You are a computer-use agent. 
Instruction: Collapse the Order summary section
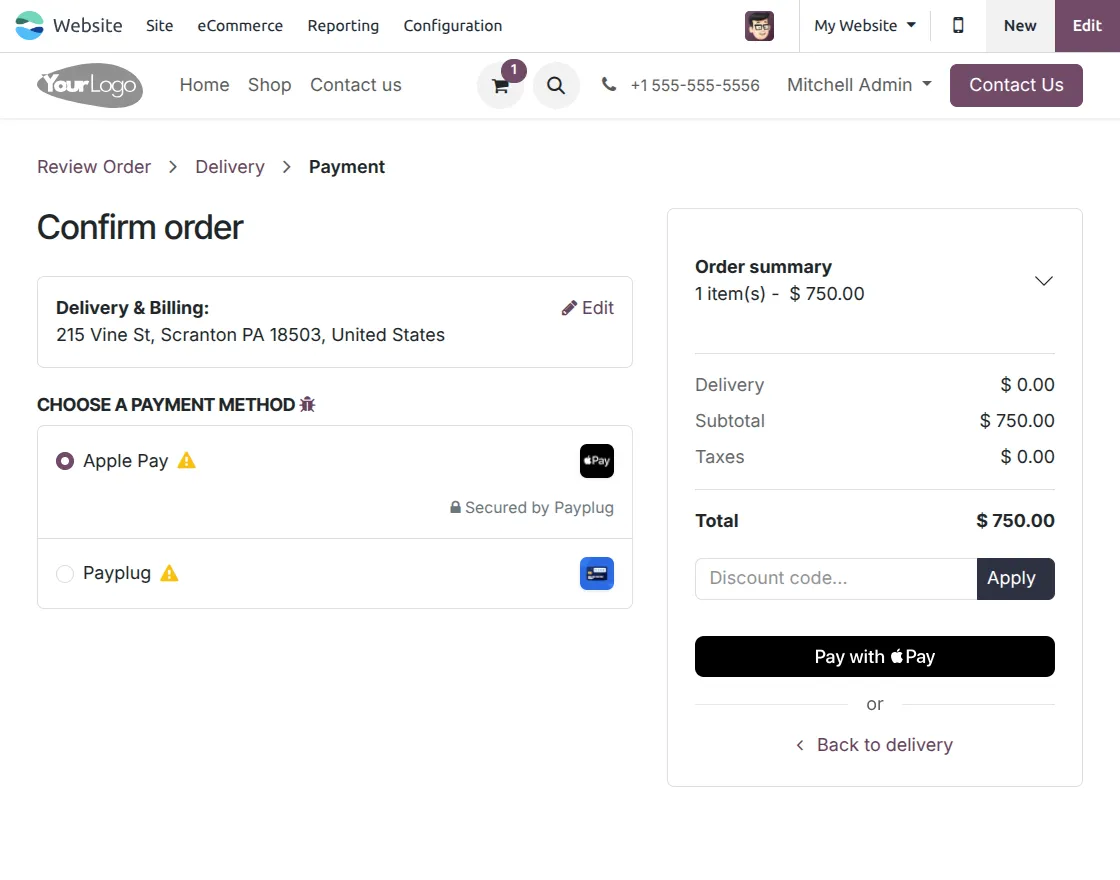point(1043,281)
